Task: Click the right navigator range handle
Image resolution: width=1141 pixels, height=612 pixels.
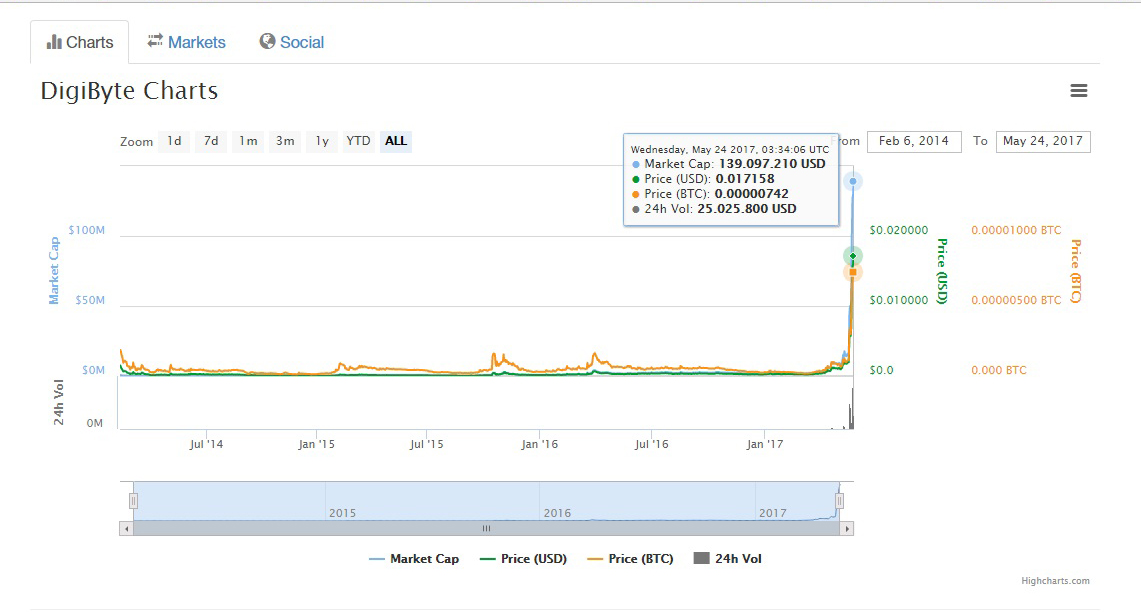Action: (x=839, y=501)
